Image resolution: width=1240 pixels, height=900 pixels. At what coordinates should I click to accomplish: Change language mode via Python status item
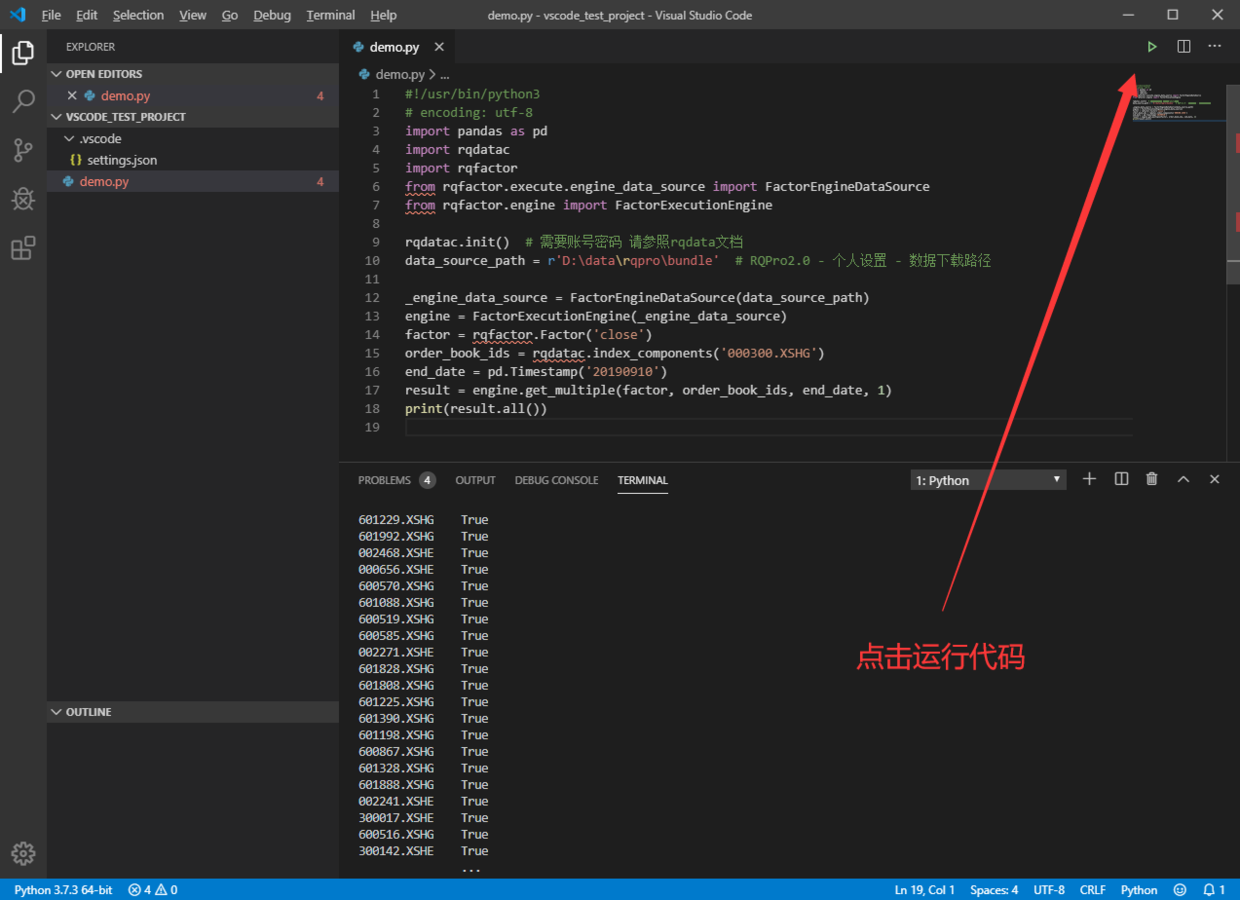pyautogui.click(x=1139, y=890)
